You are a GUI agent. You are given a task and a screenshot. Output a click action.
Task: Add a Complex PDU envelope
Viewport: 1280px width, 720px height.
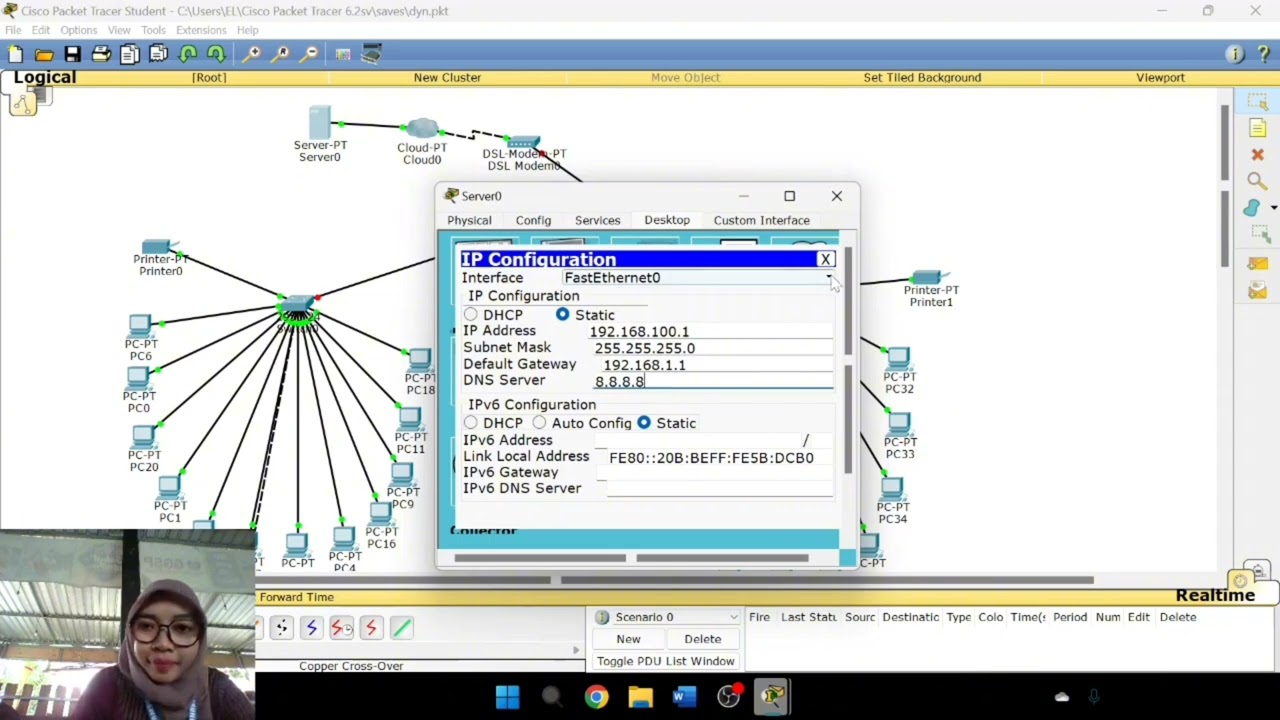pyautogui.click(x=1257, y=290)
